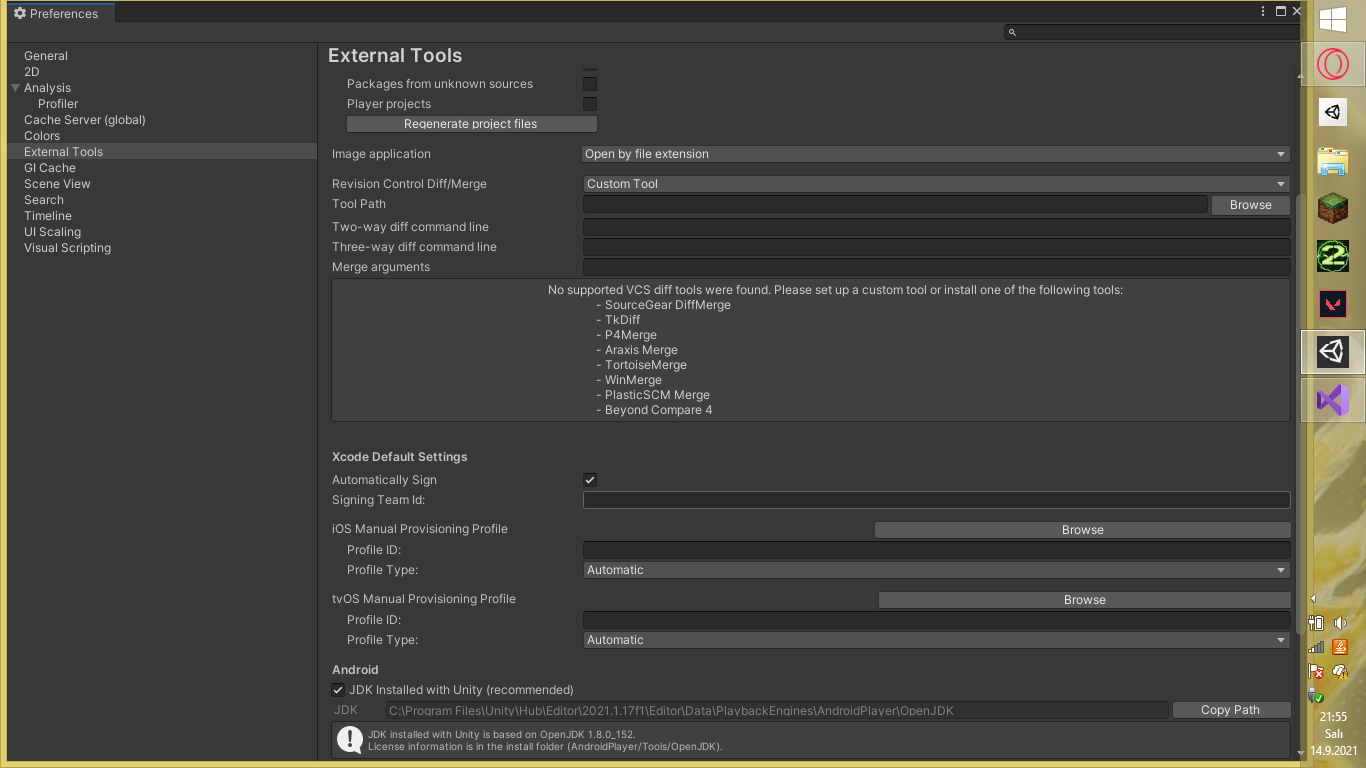
Task: Open the Minecraft taskbar icon
Action: [x=1332, y=208]
